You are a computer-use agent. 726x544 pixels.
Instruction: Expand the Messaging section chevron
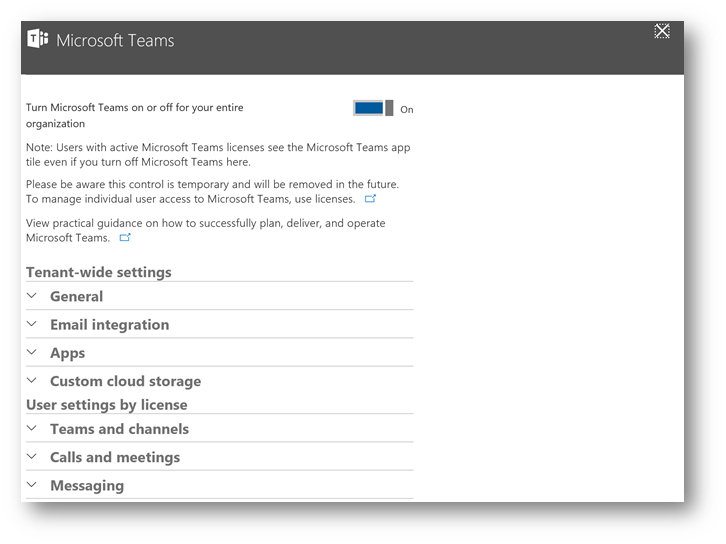point(31,484)
